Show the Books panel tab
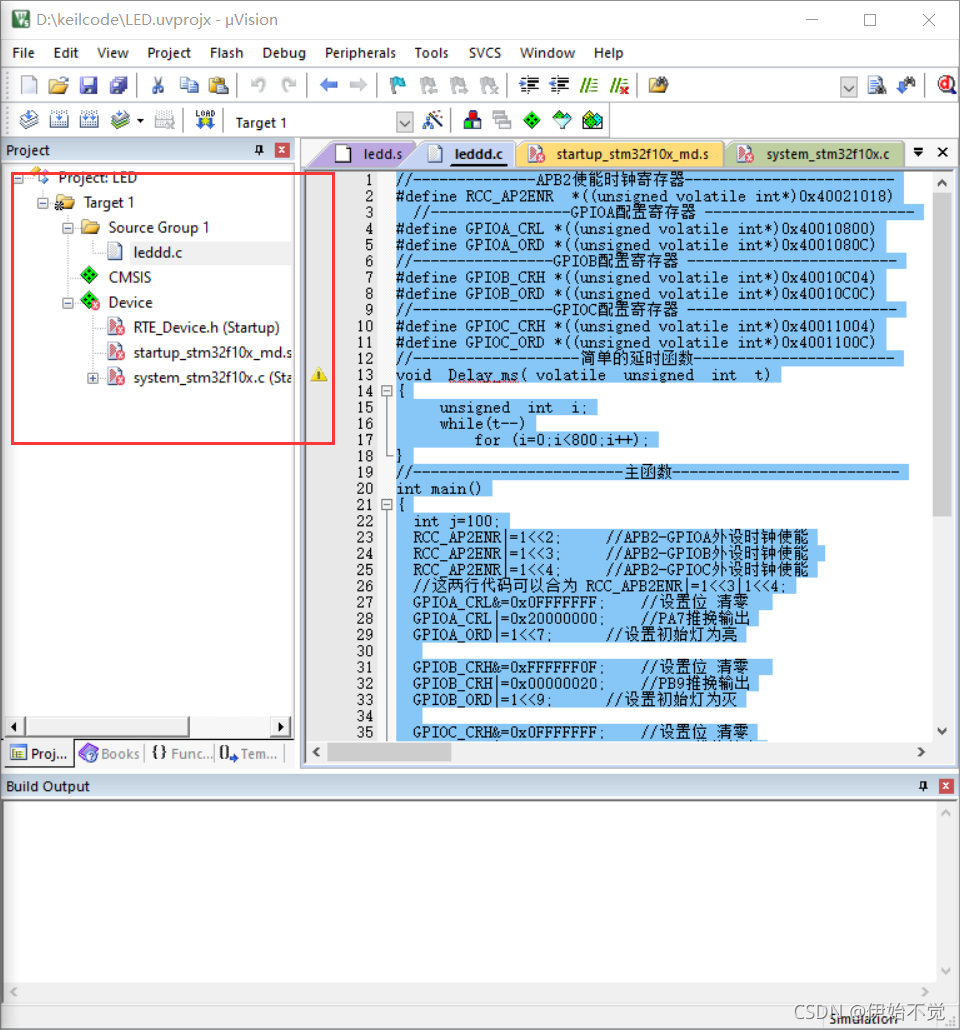The height and width of the screenshot is (1030, 960). 109,753
